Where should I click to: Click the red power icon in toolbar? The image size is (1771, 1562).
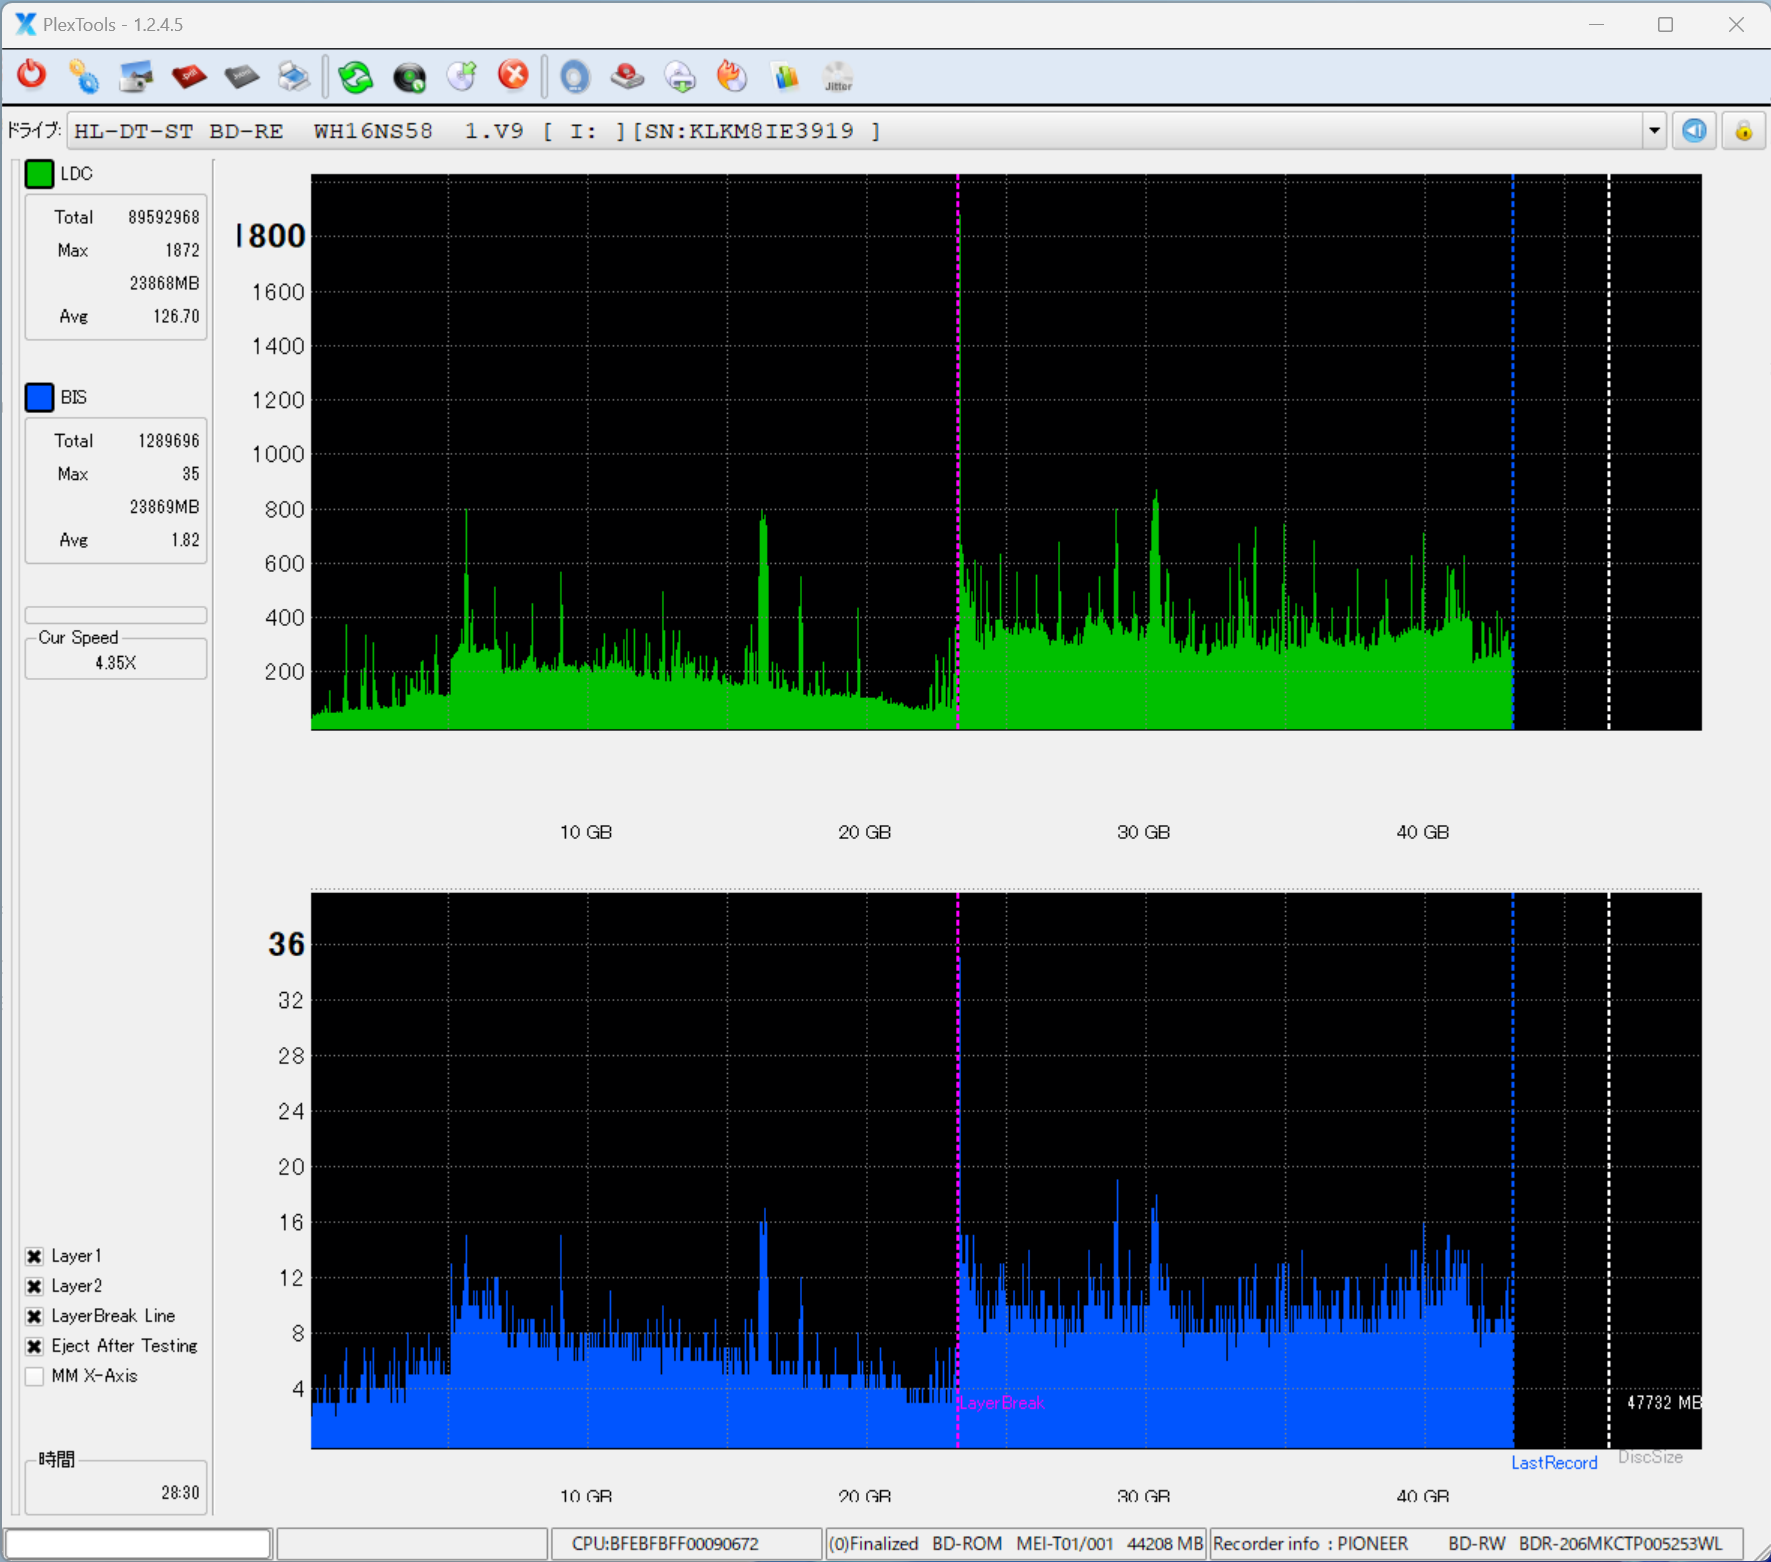pyautogui.click(x=32, y=76)
